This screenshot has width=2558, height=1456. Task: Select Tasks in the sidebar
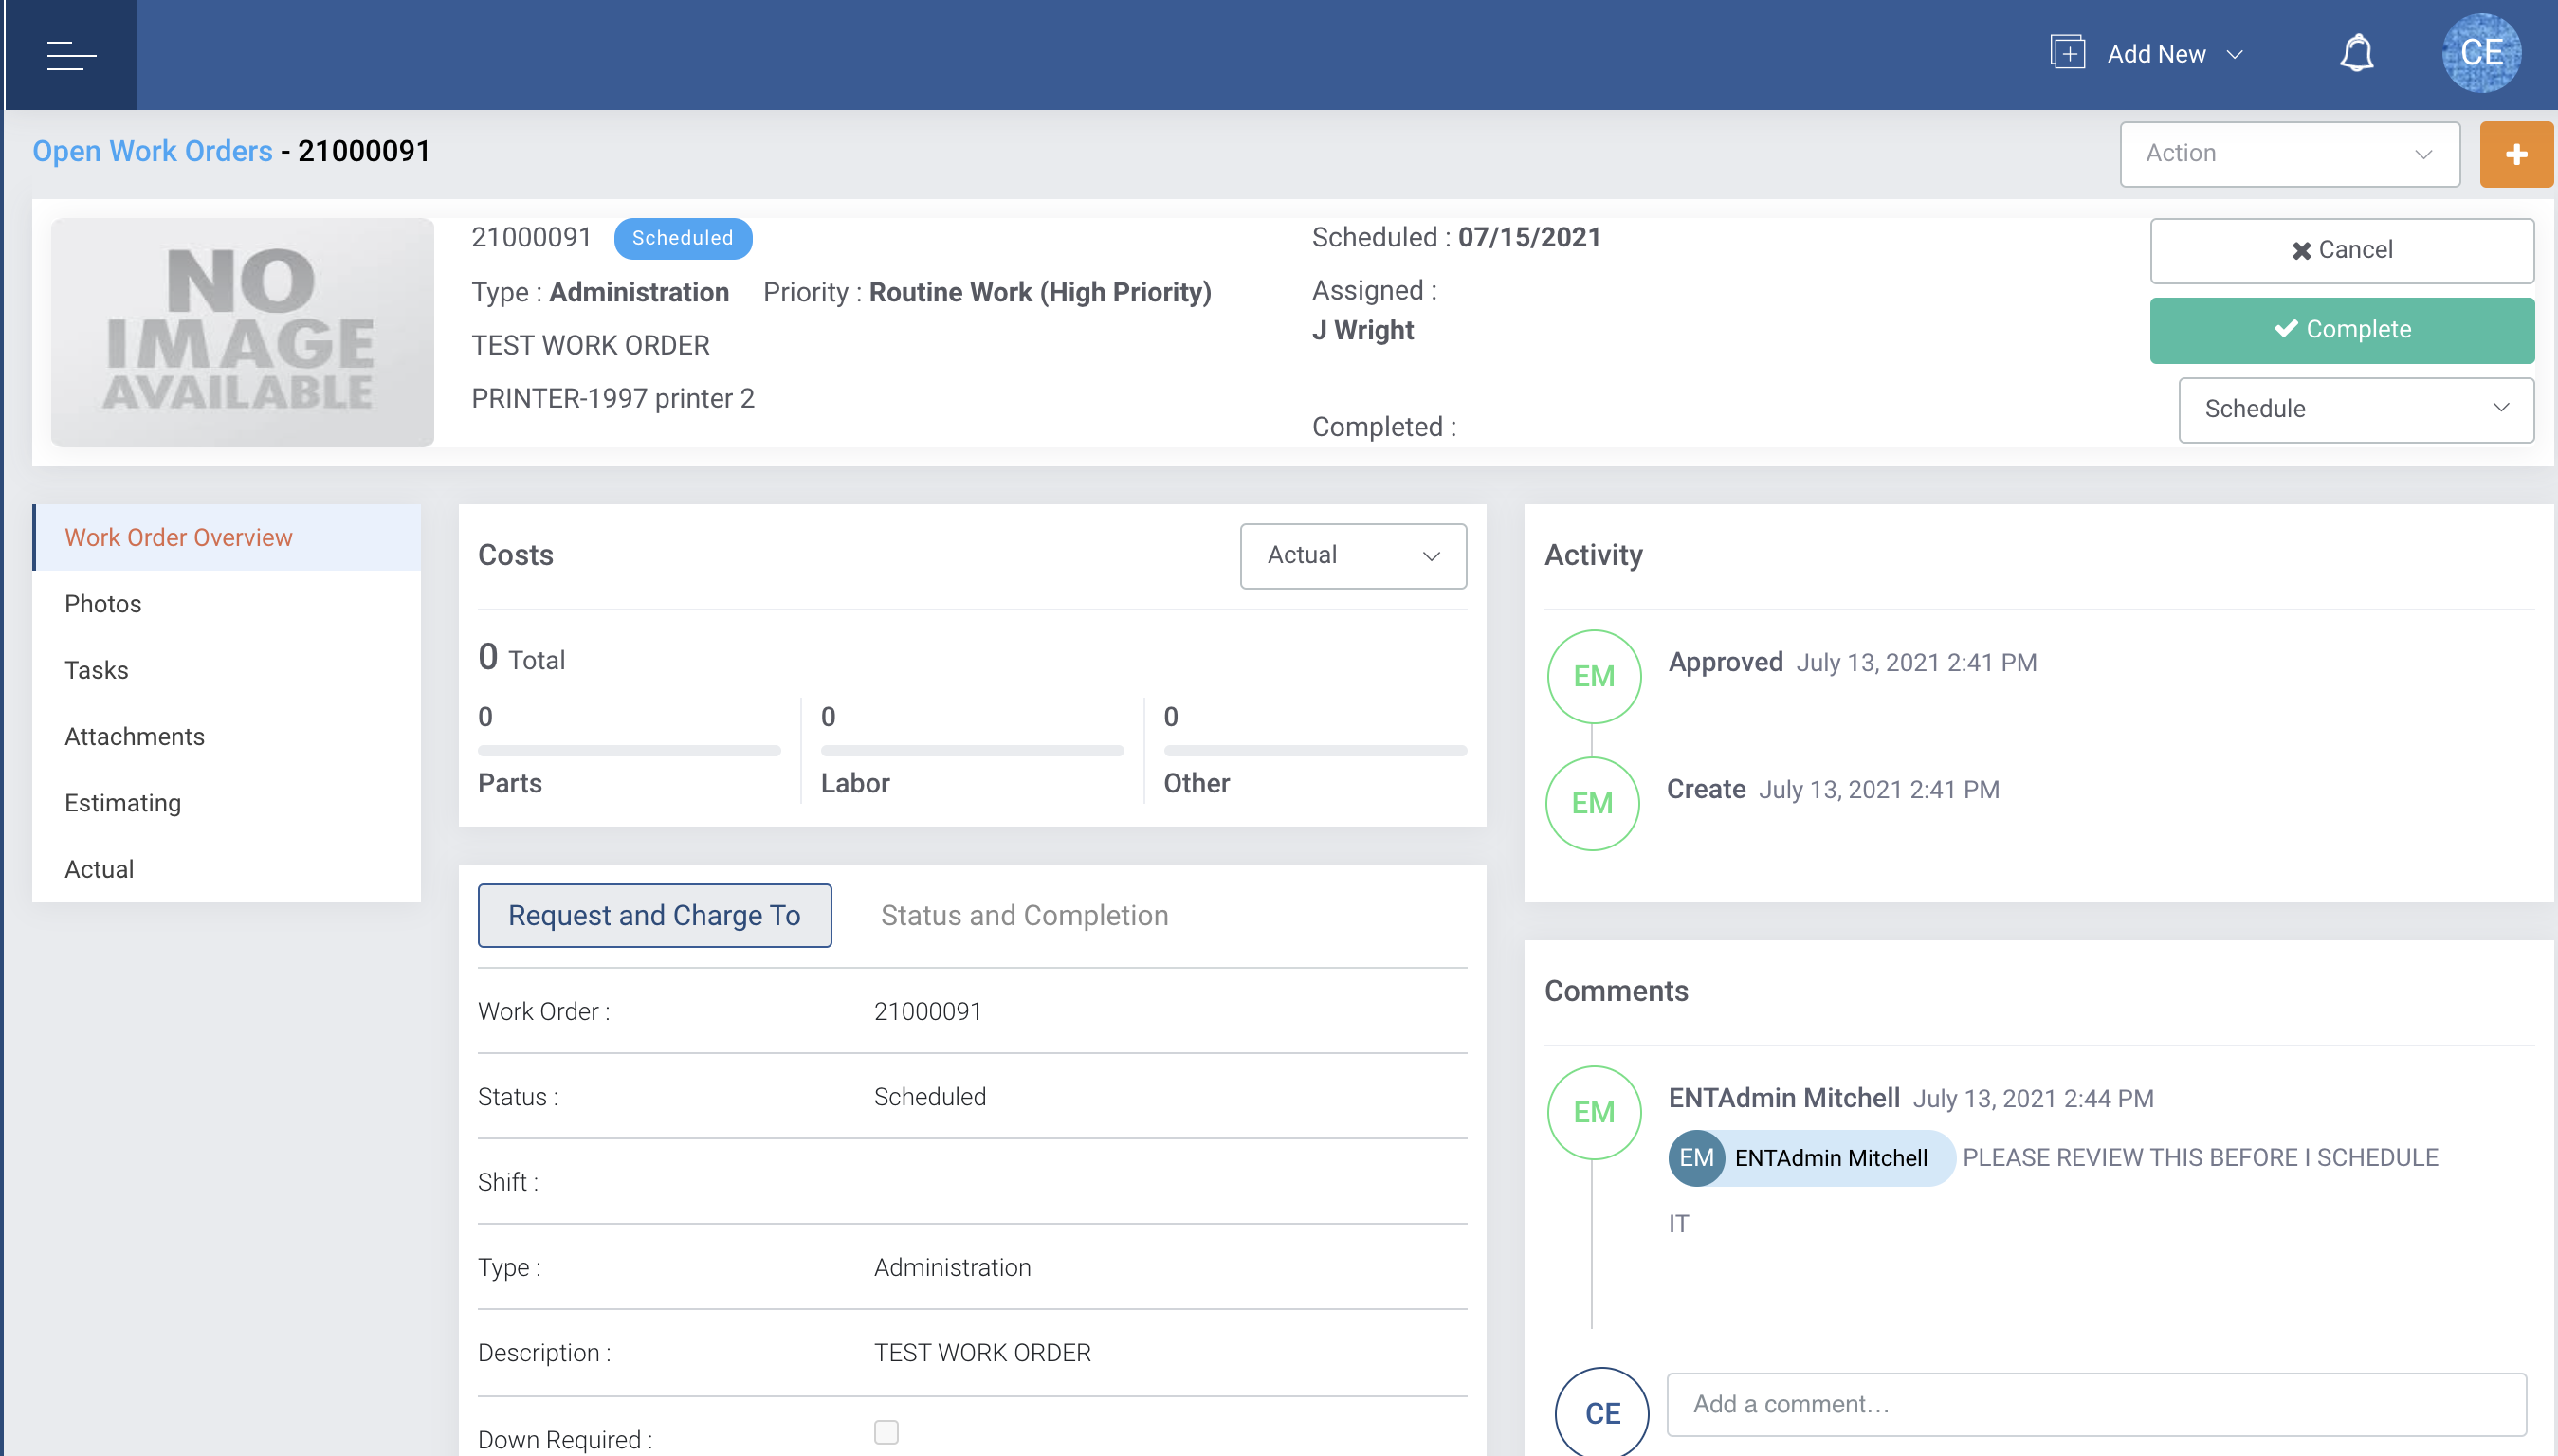96,670
